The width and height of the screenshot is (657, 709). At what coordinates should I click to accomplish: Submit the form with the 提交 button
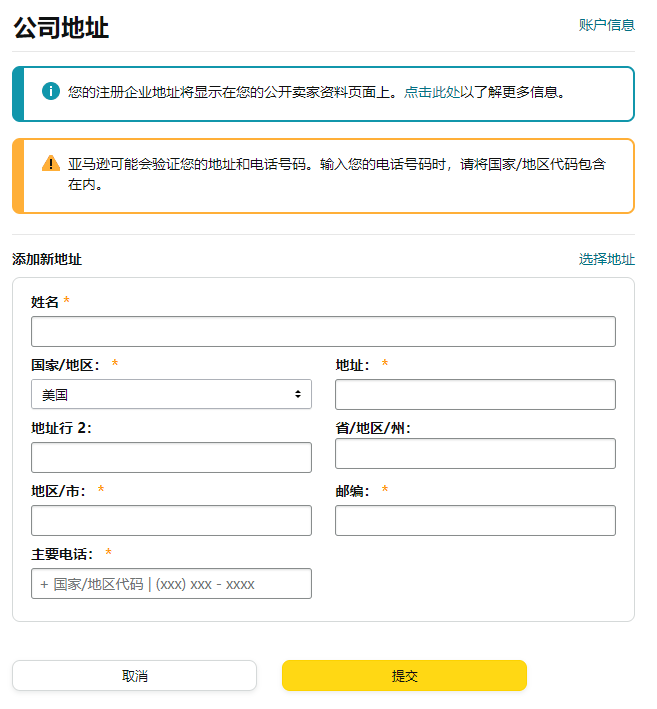tap(404, 676)
